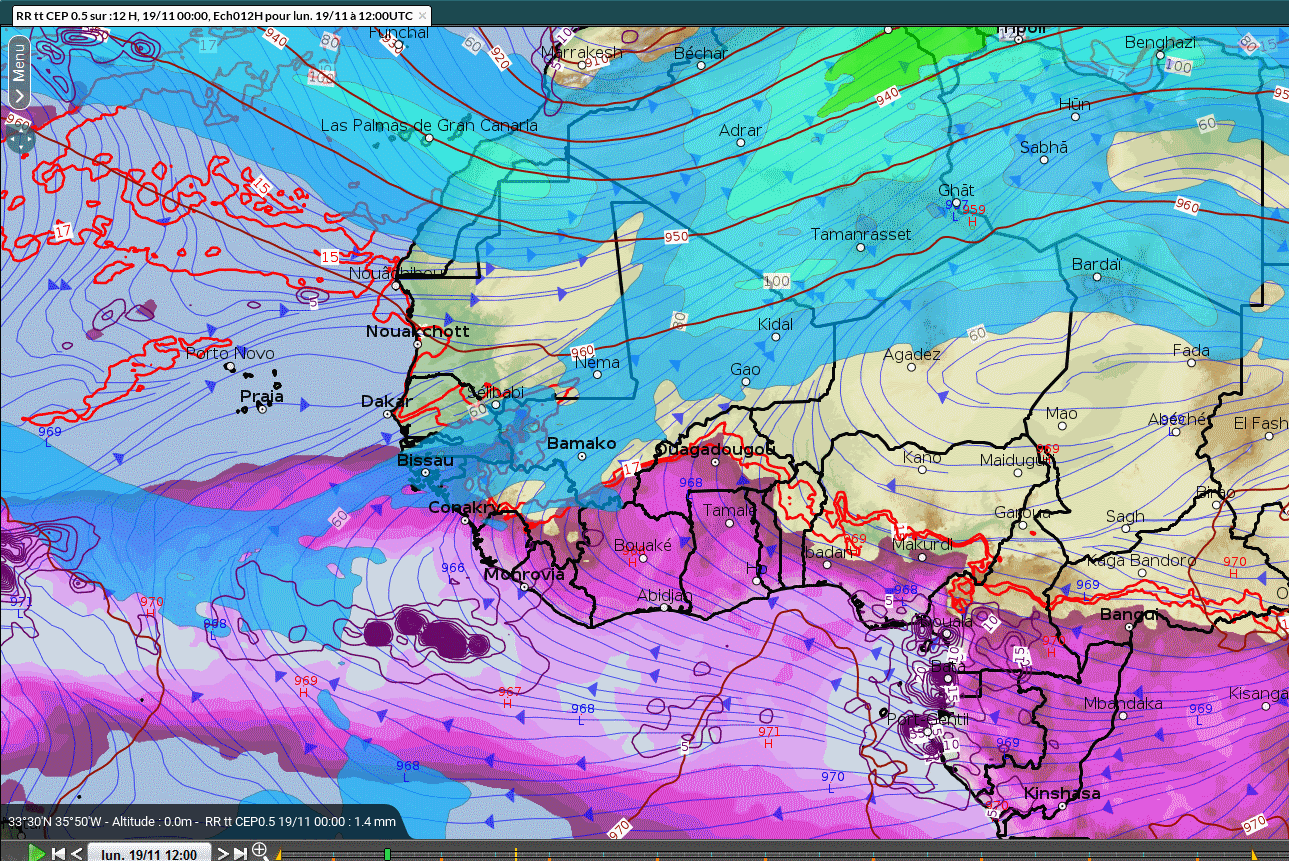Click the Sabhā city label
Viewport: 1289px width, 861px height.
click(x=1044, y=147)
